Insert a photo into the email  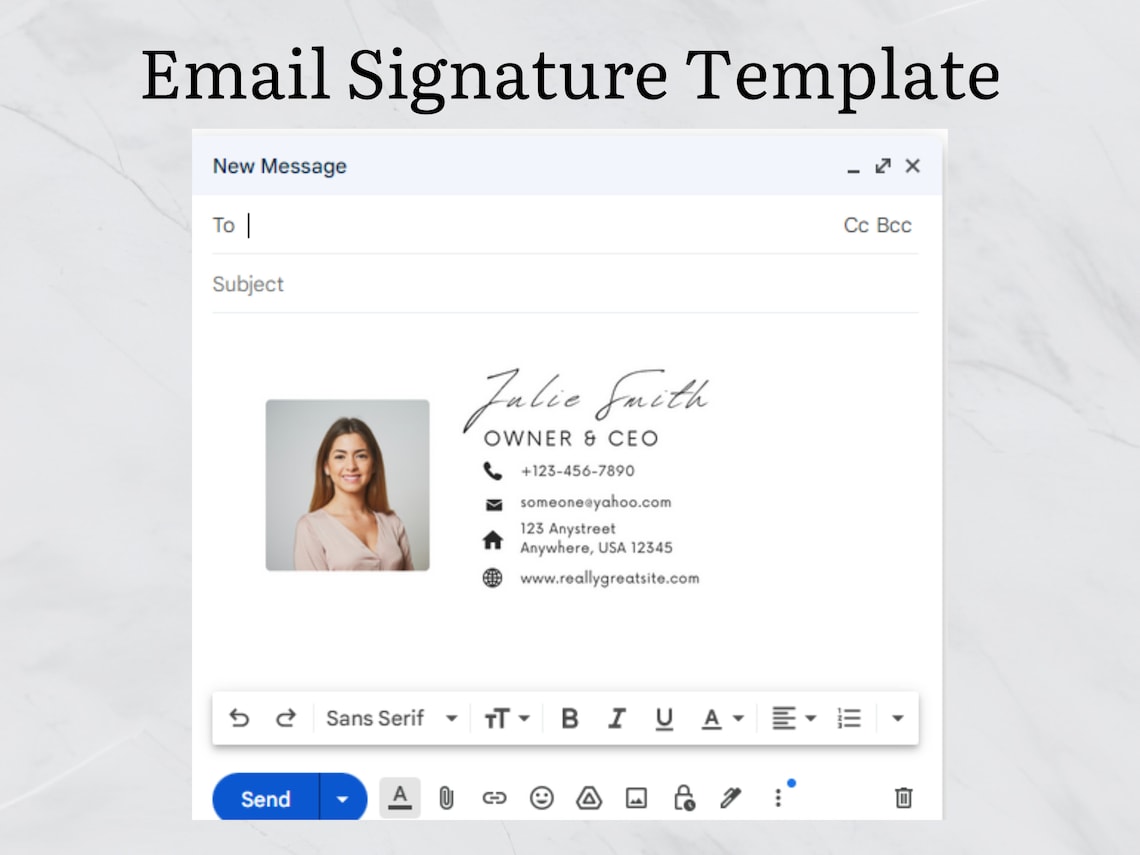635,797
